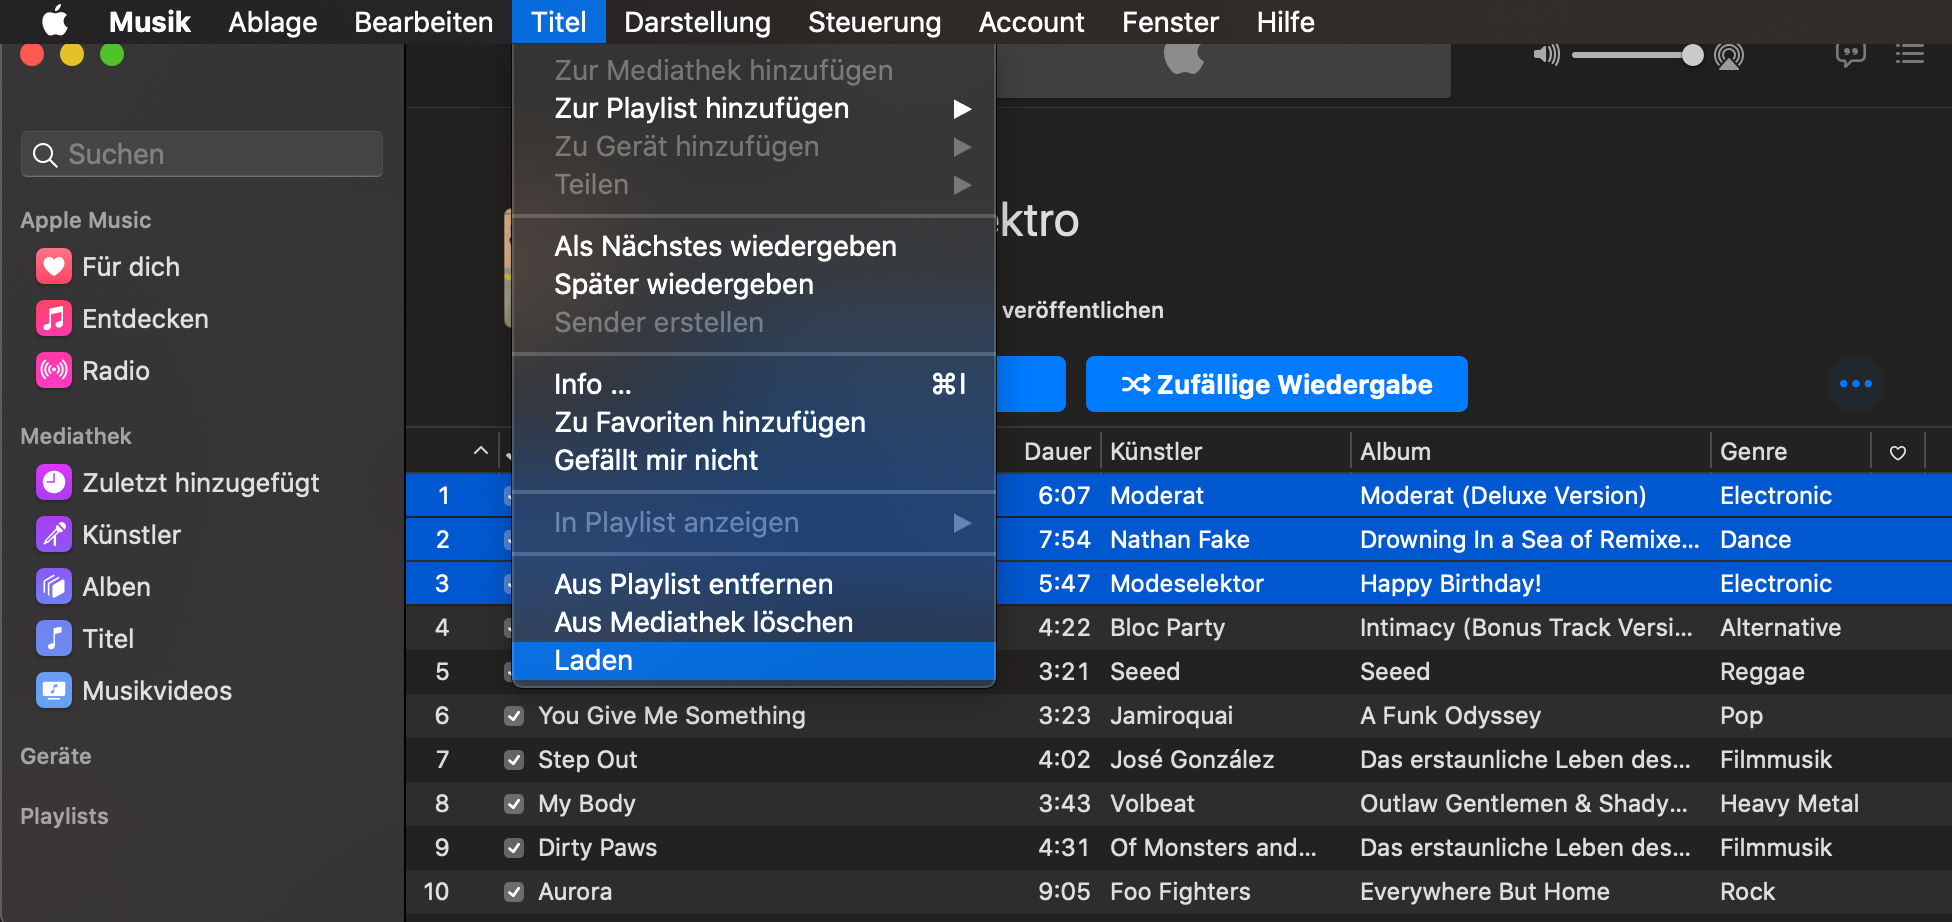Click the veröffentlichen link
Viewport: 1952px width, 922px height.
click(1083, 310)
